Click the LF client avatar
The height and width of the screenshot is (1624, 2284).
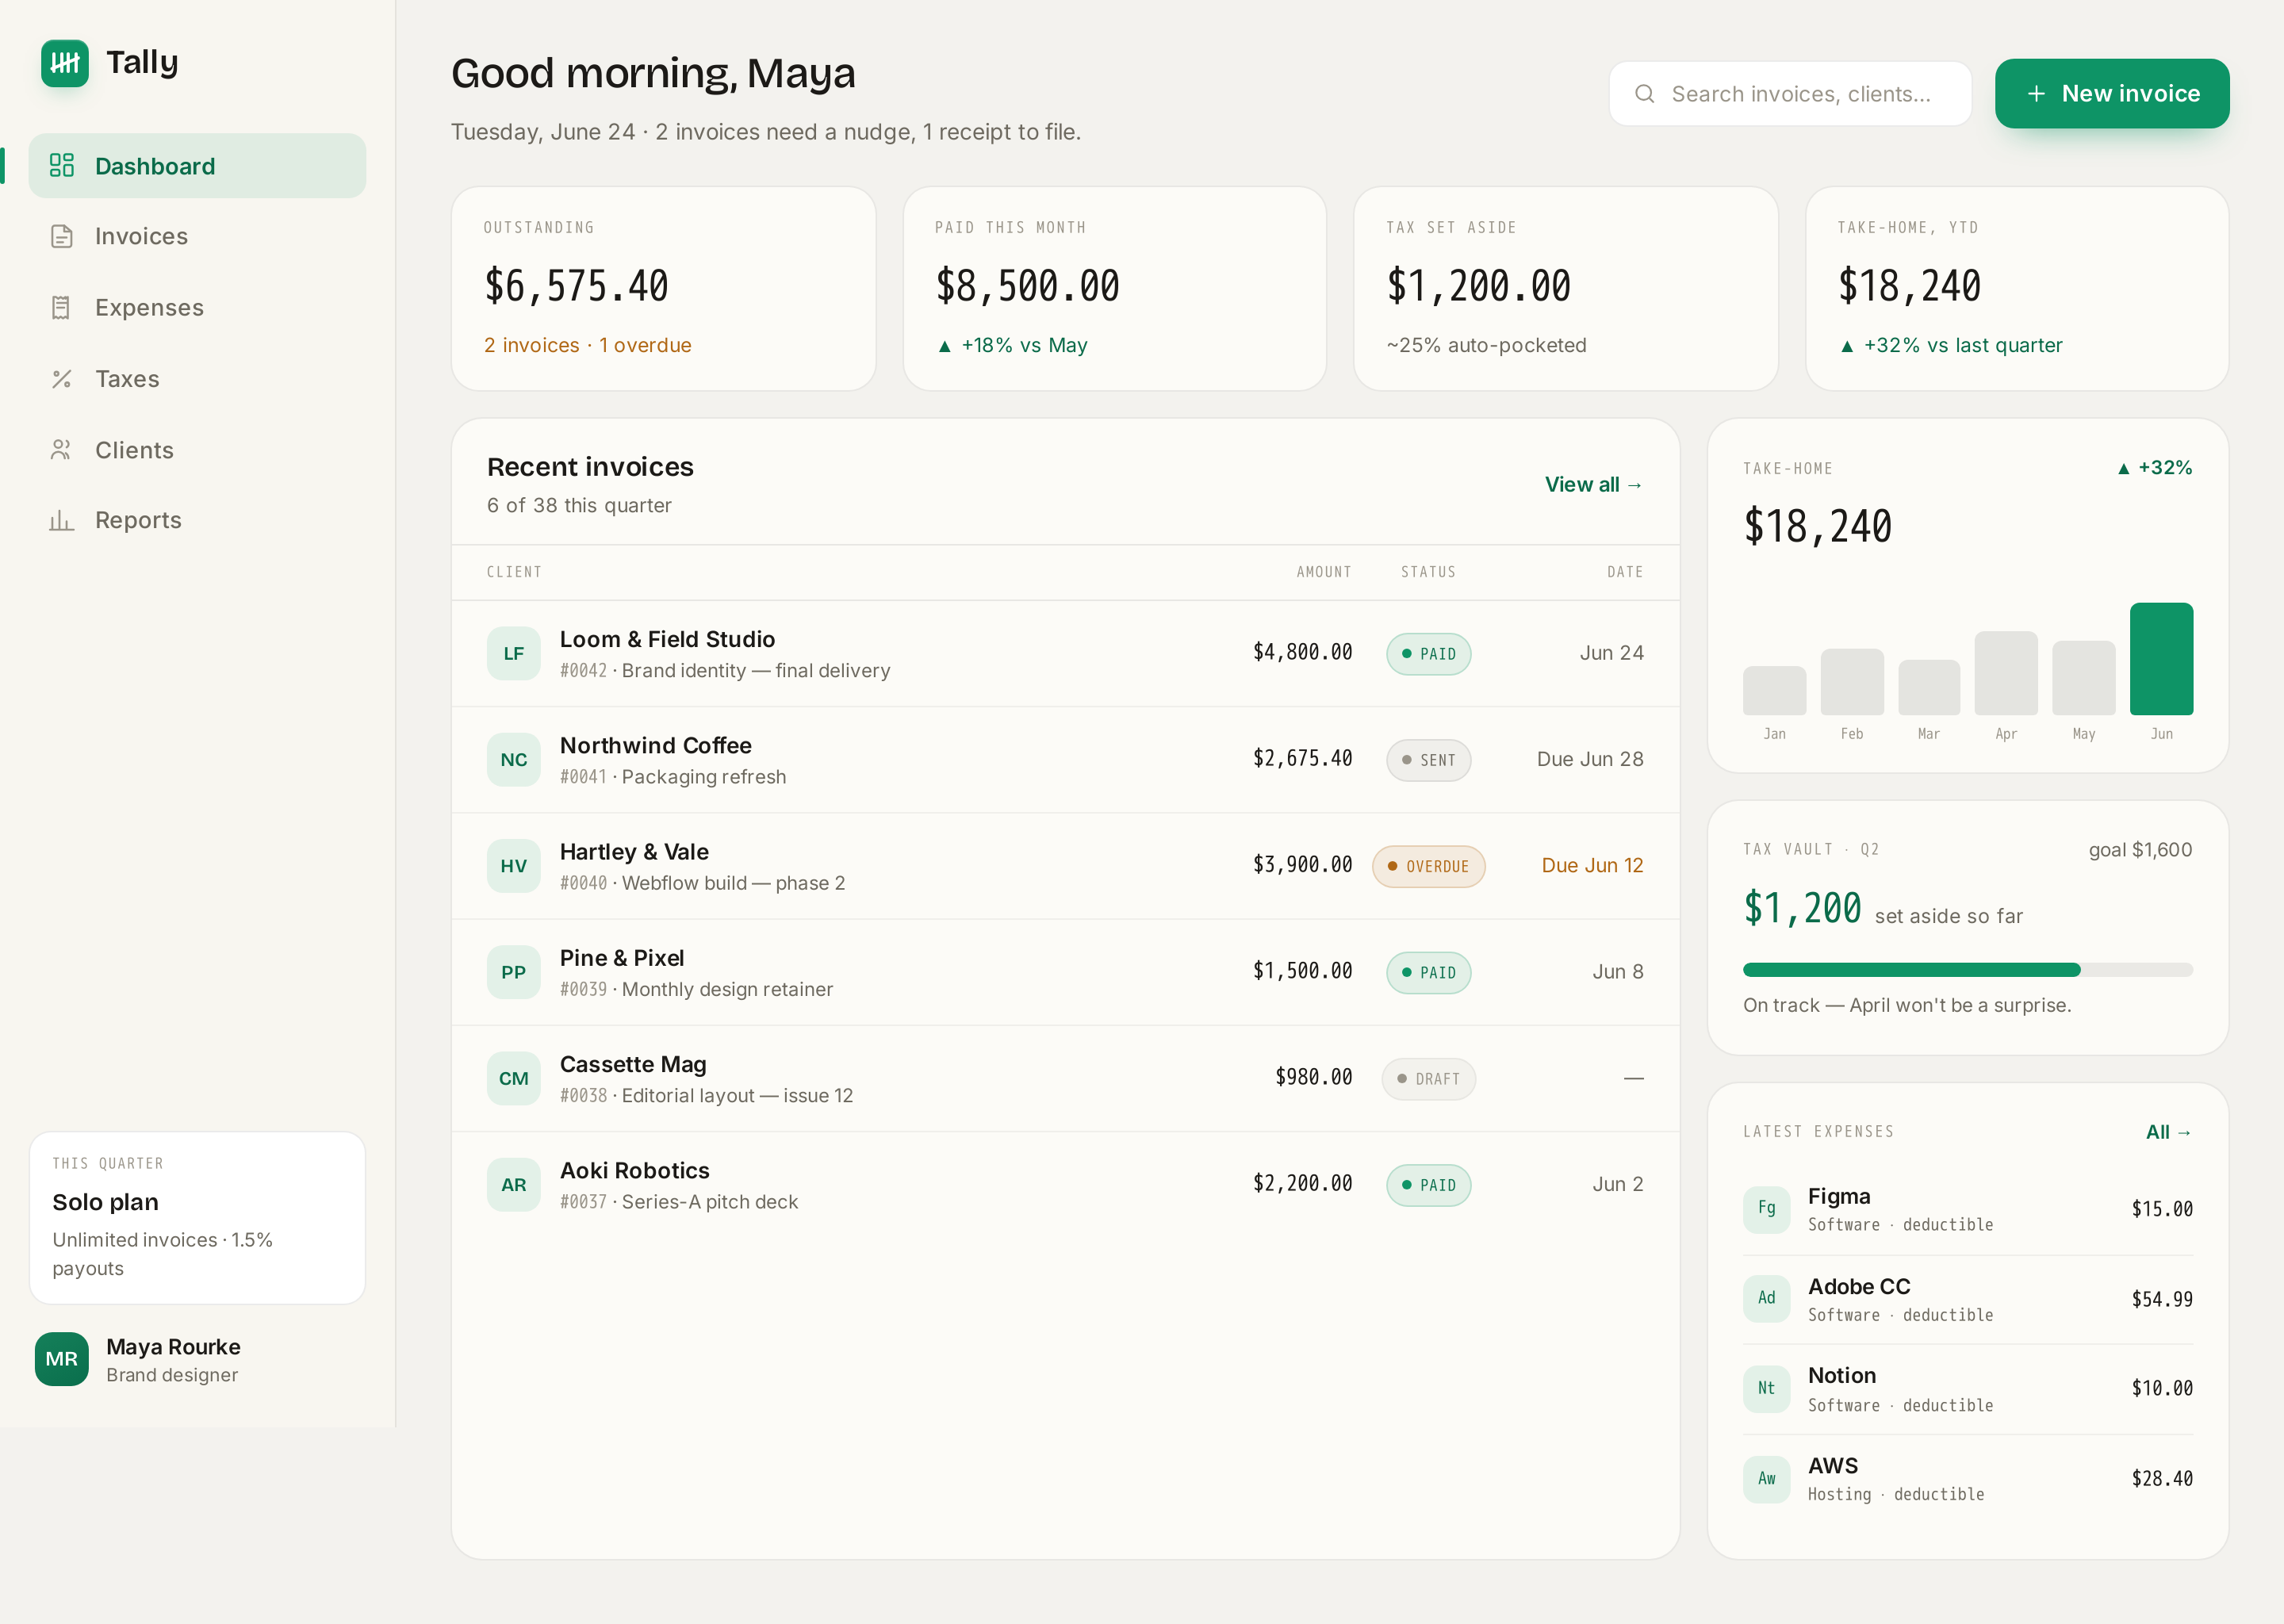(x=514, y=654)
